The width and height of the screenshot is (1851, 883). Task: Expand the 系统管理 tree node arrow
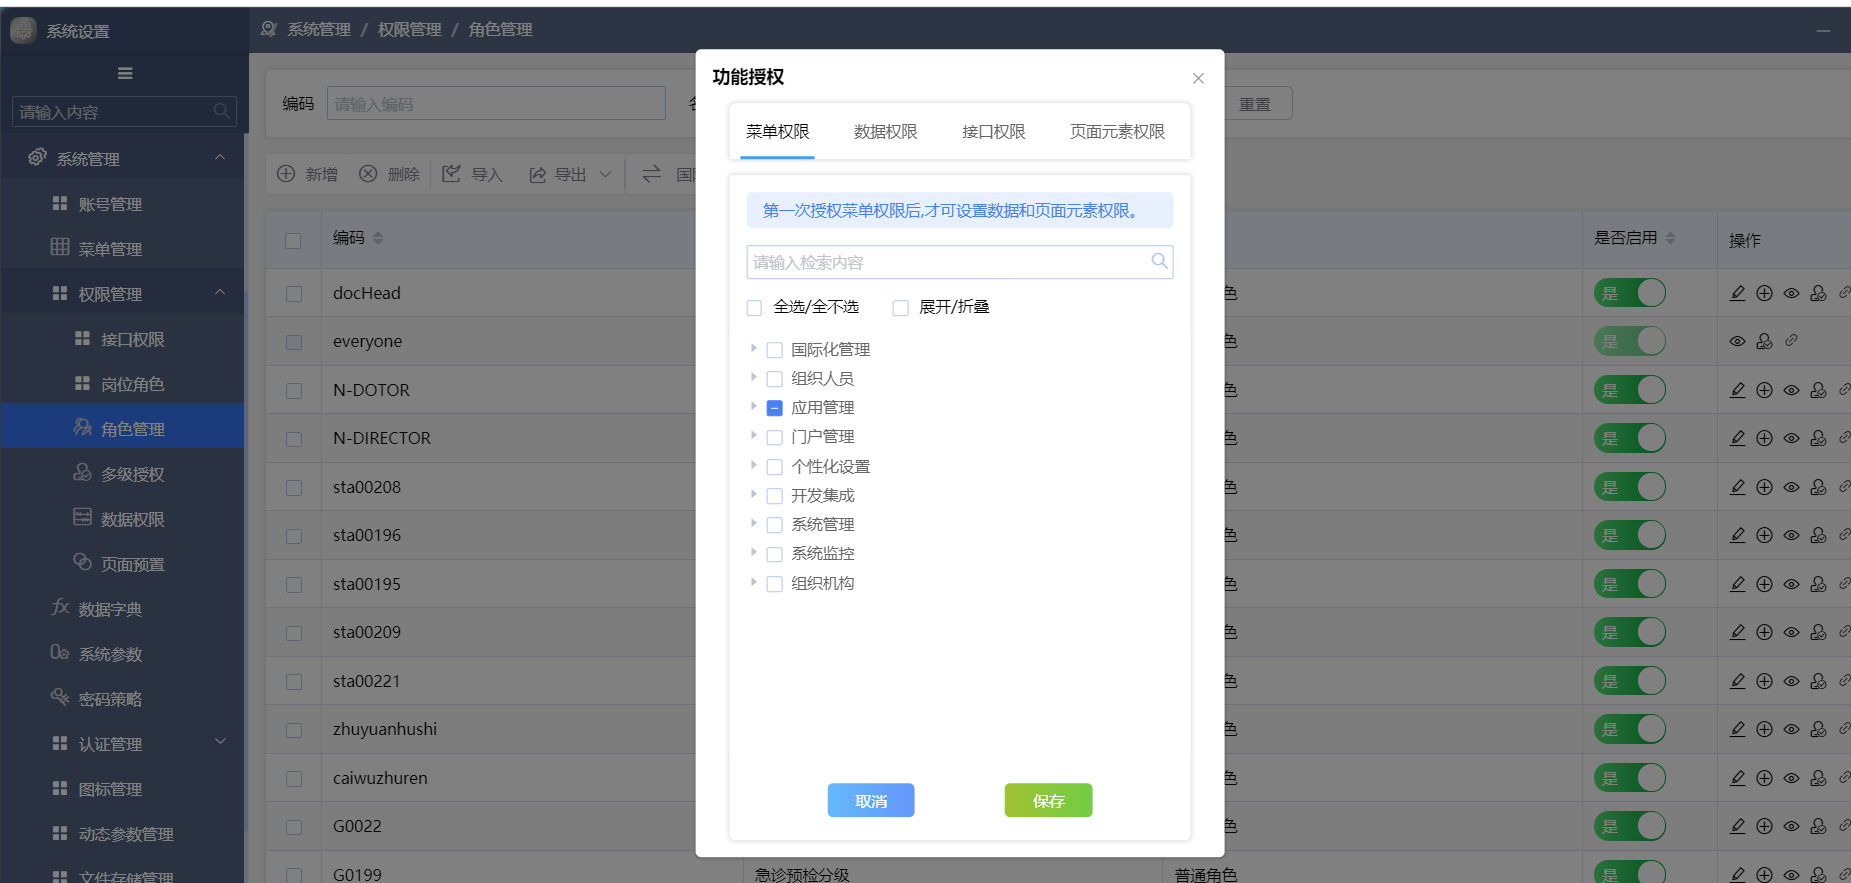point(753,523)
